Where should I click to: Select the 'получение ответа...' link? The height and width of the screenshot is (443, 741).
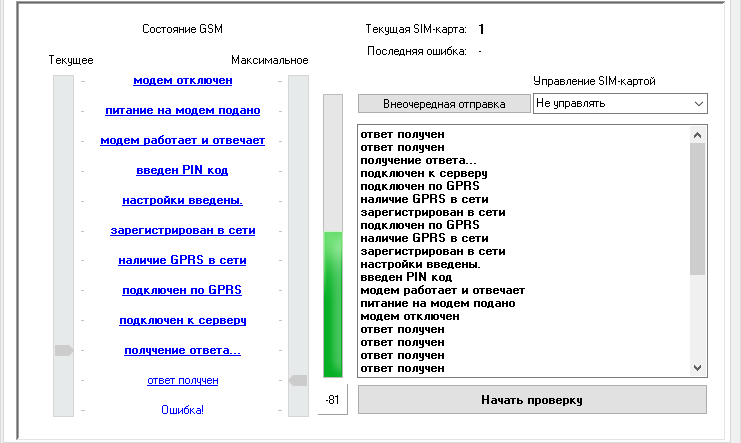pyautogui.click(x=182, y=350)
